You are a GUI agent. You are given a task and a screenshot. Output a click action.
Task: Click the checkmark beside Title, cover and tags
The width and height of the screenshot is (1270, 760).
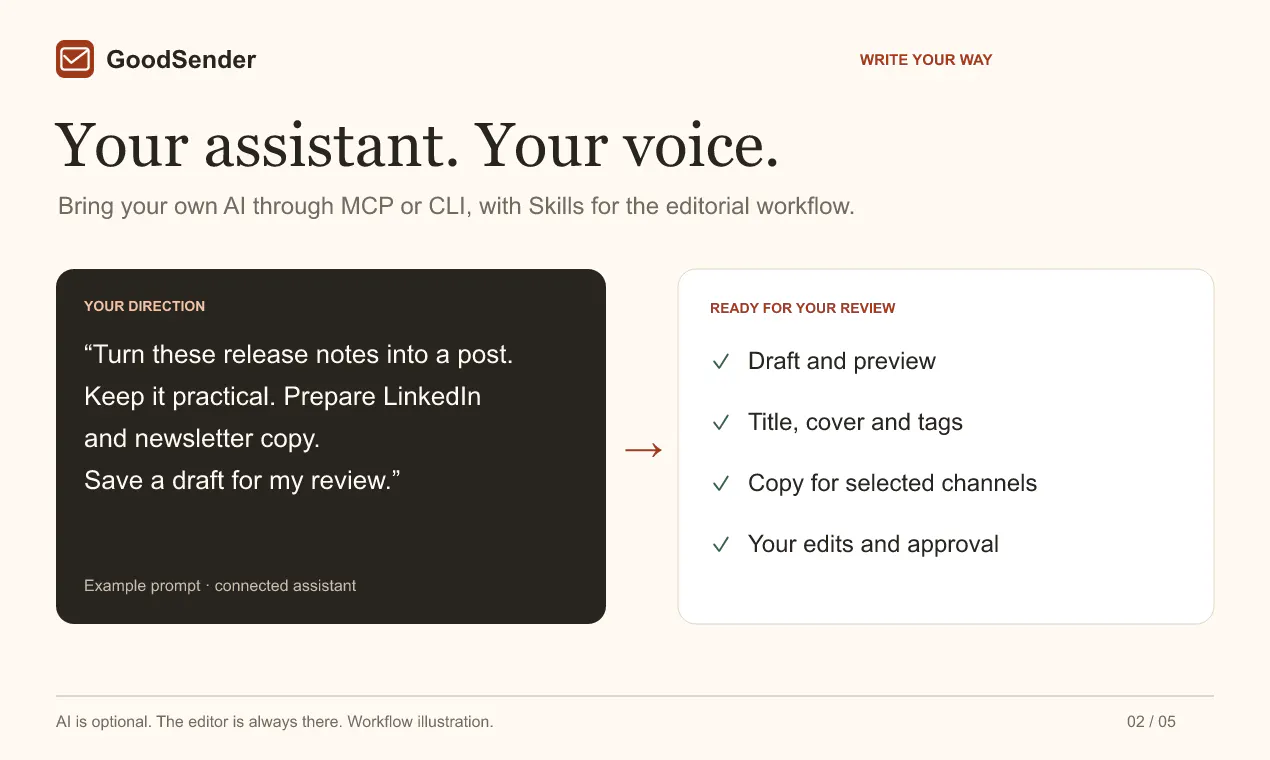pyautogui.click(x=720, y=423)
